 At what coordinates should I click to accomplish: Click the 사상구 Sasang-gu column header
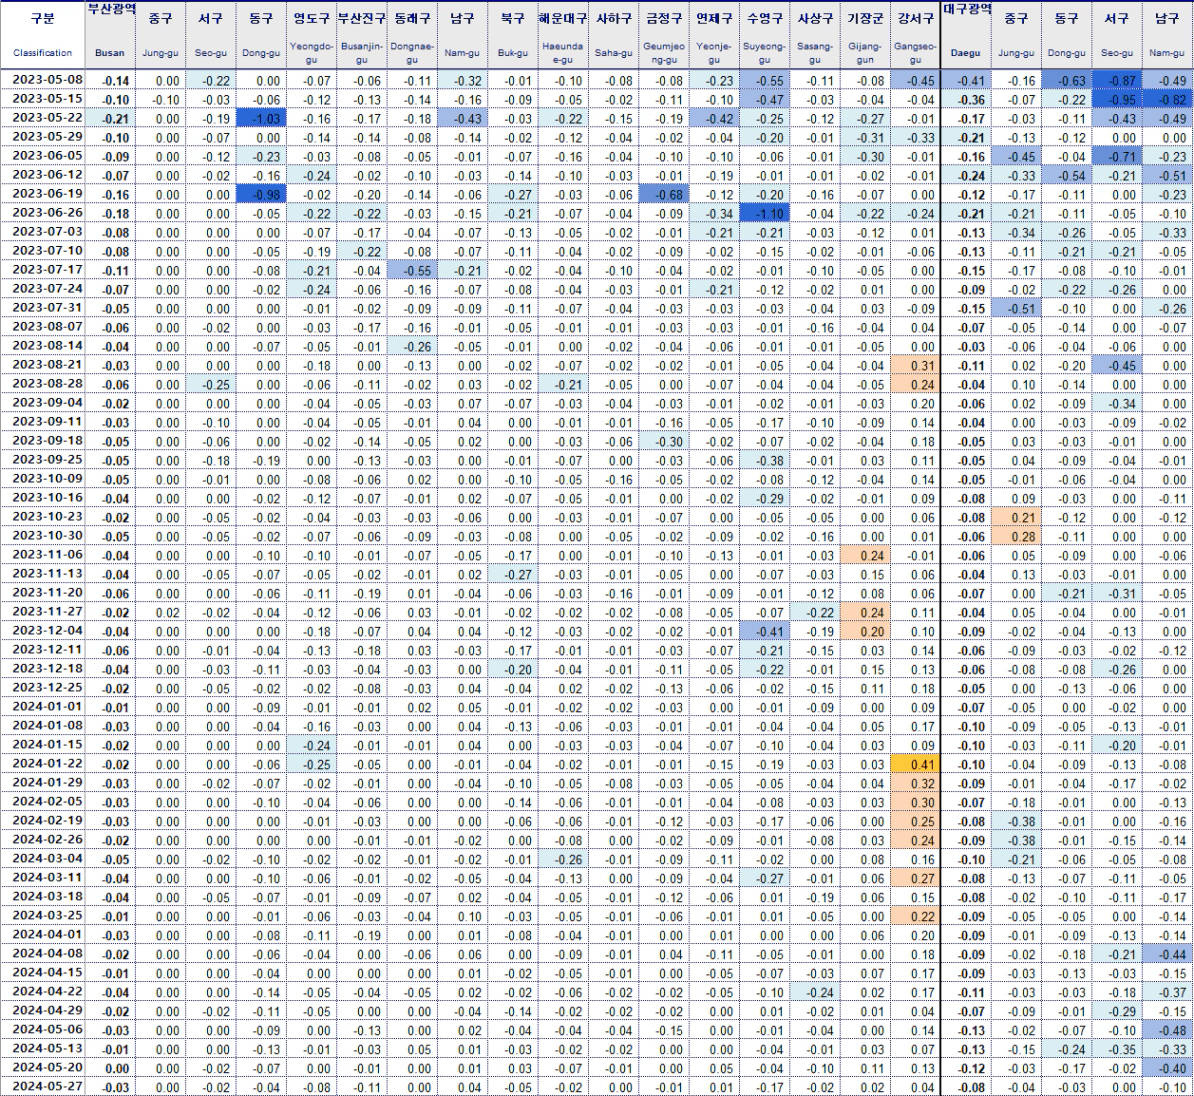814,35
